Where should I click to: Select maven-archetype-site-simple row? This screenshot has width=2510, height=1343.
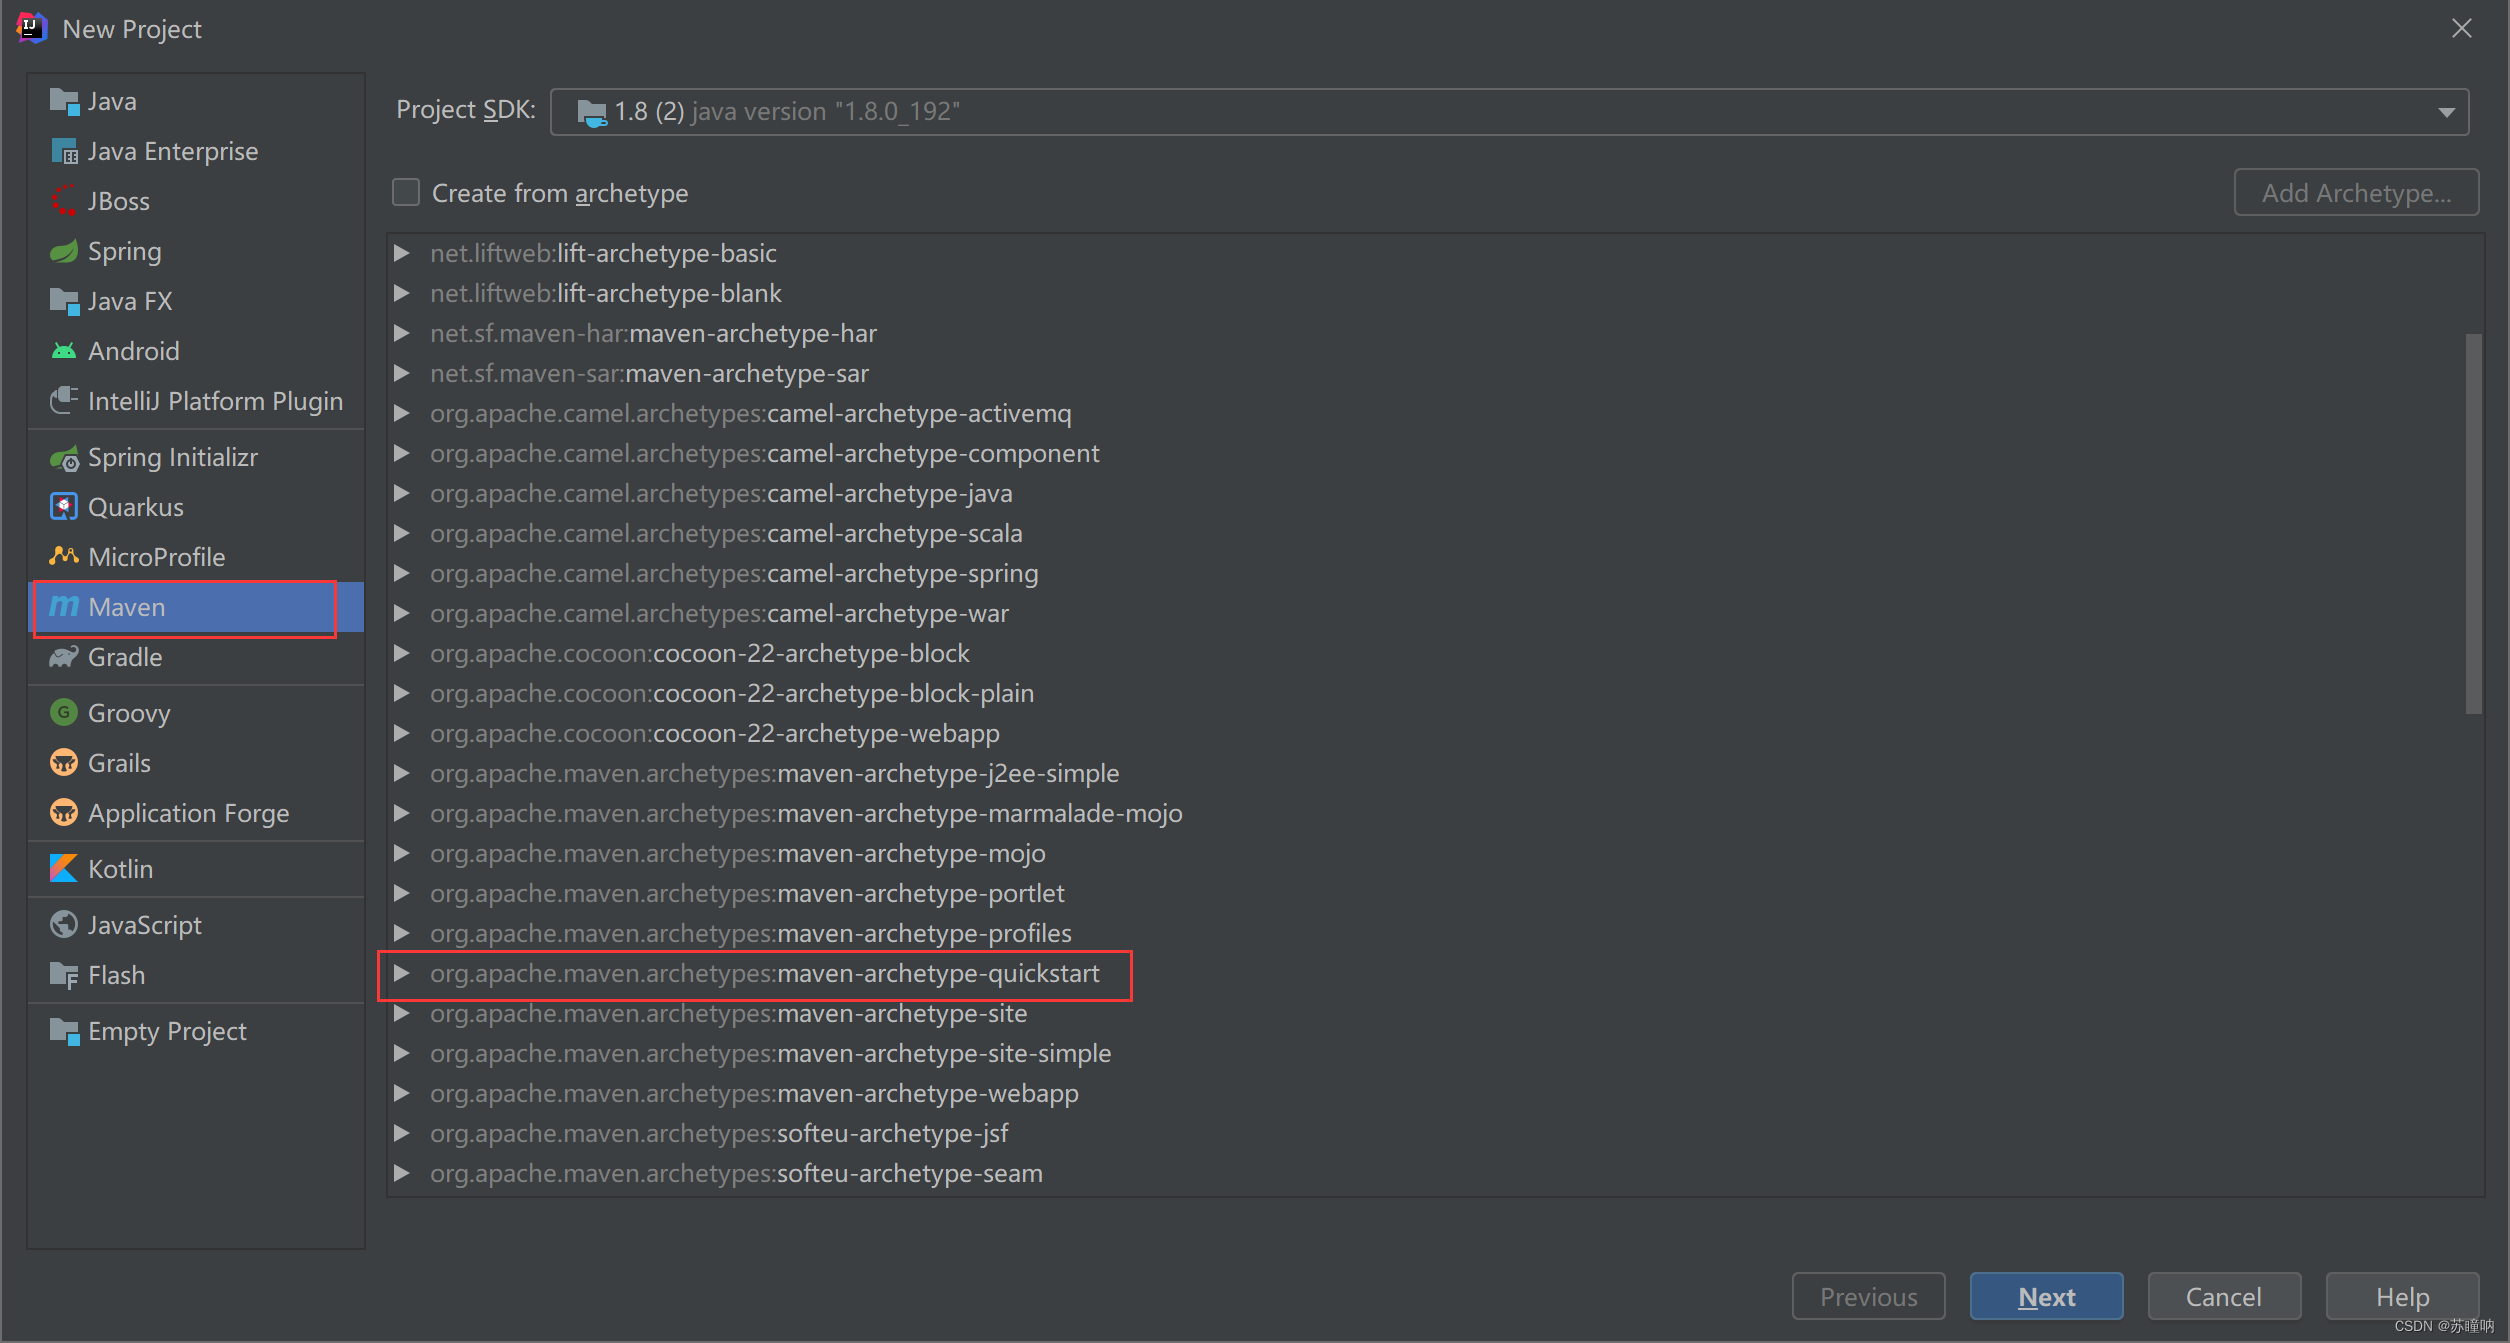pyautogui.click(x=1435, y=1053)
